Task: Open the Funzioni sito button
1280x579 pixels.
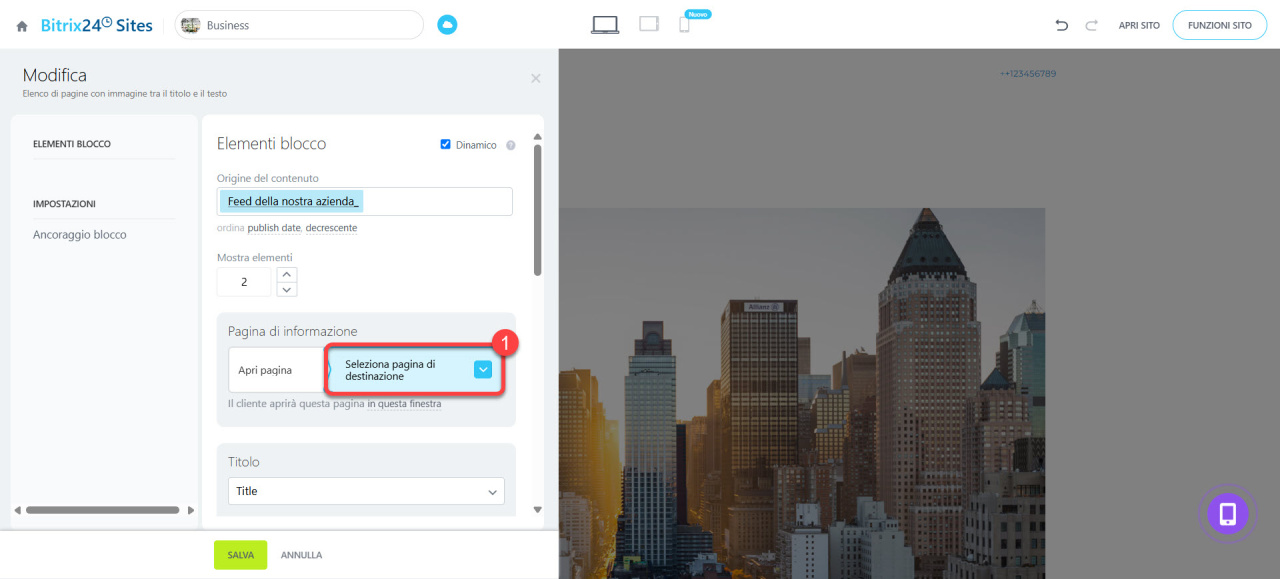Action: point(1219,25)
